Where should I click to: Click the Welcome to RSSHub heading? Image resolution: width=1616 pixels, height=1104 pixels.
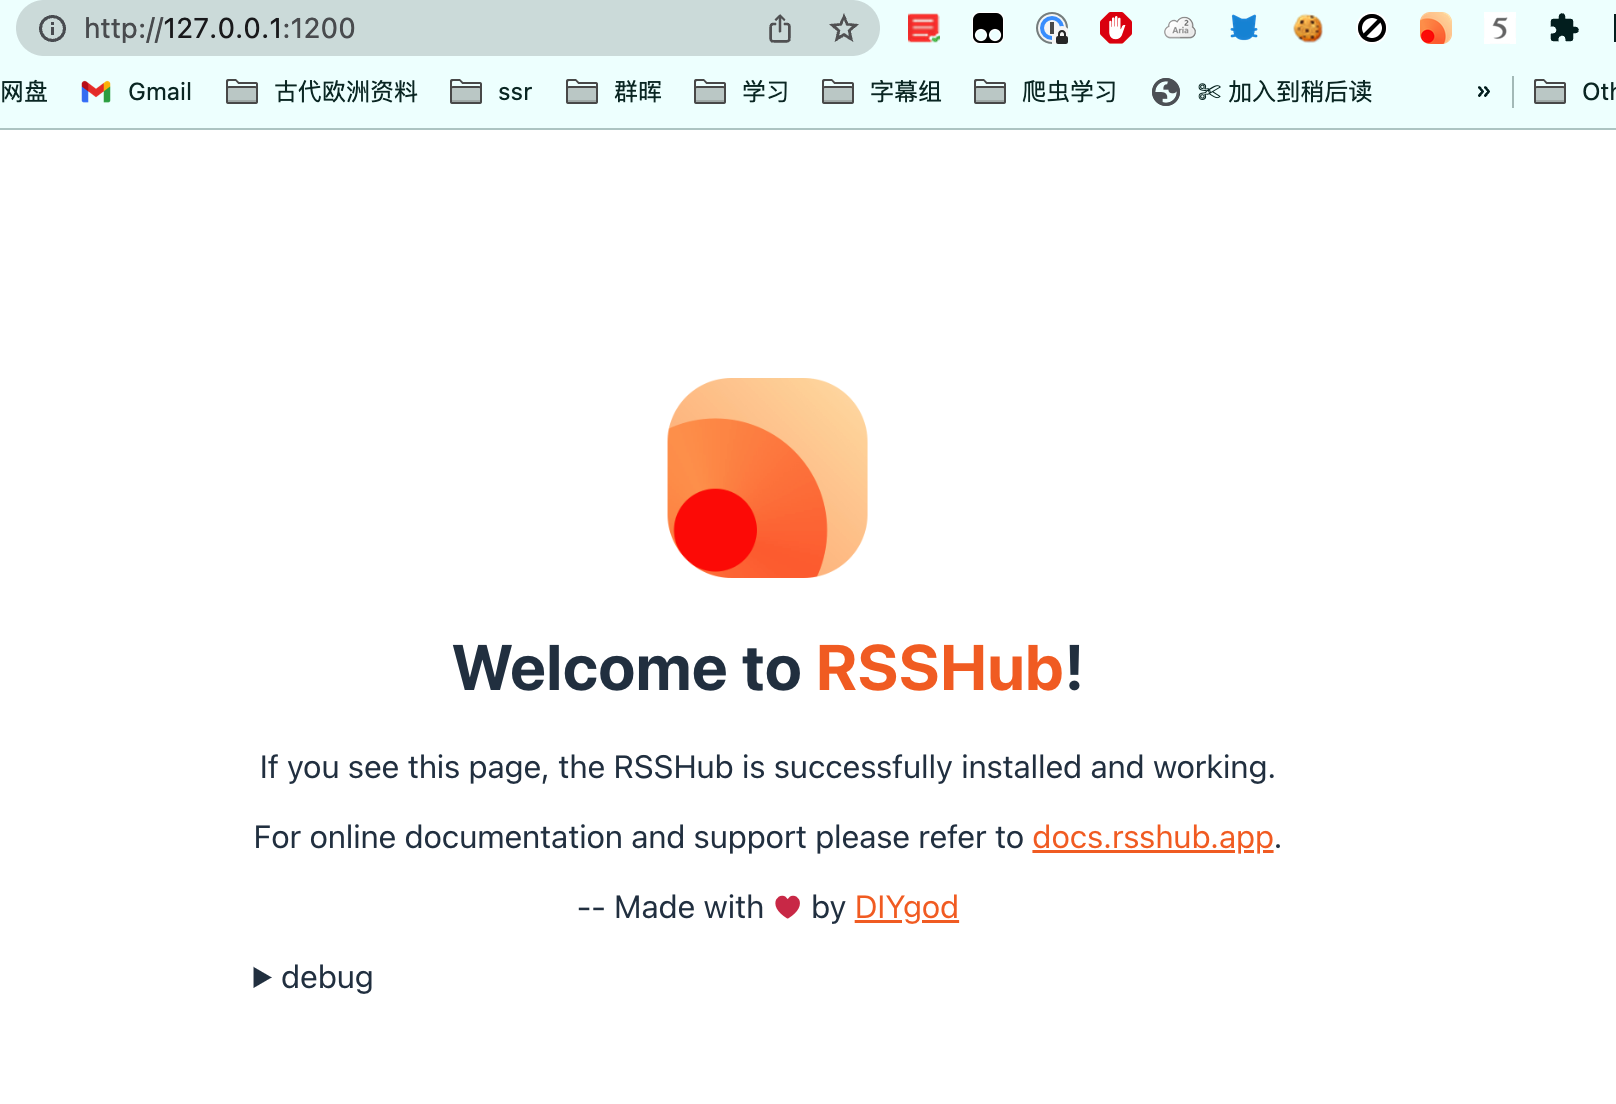pyautogui.click(x=768, y=668)
